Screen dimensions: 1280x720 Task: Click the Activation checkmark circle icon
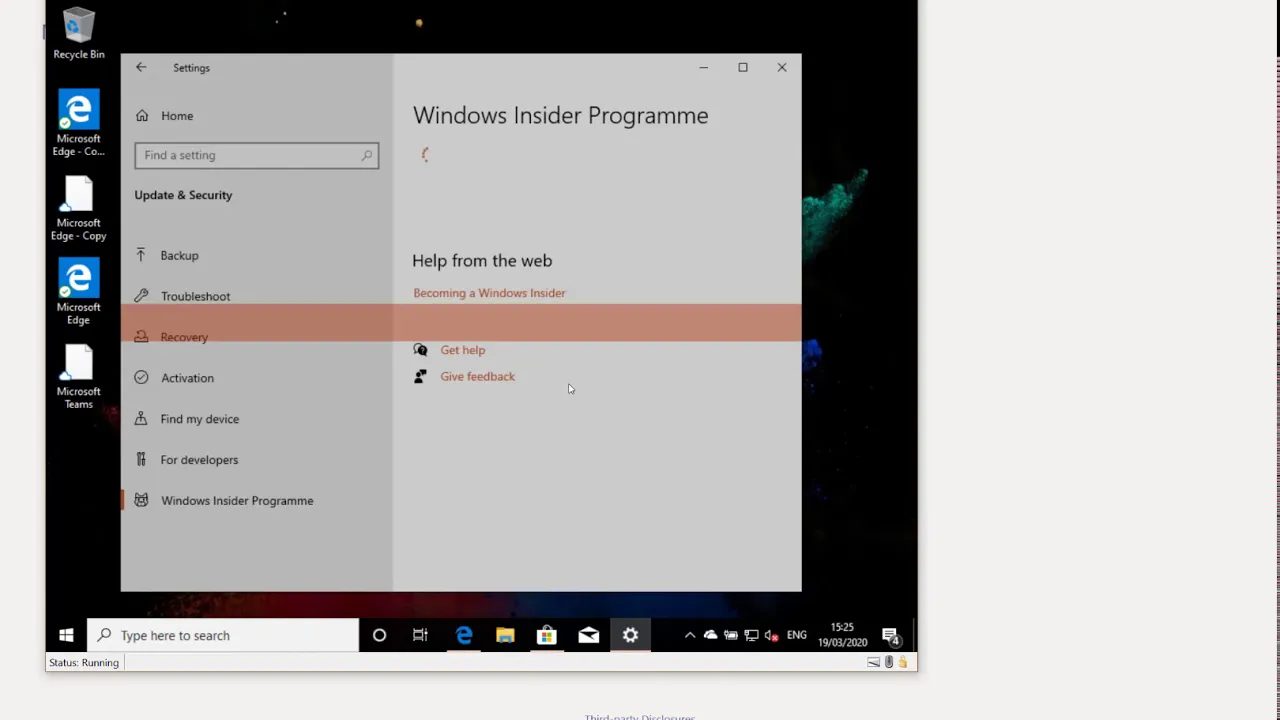(141, 378)
